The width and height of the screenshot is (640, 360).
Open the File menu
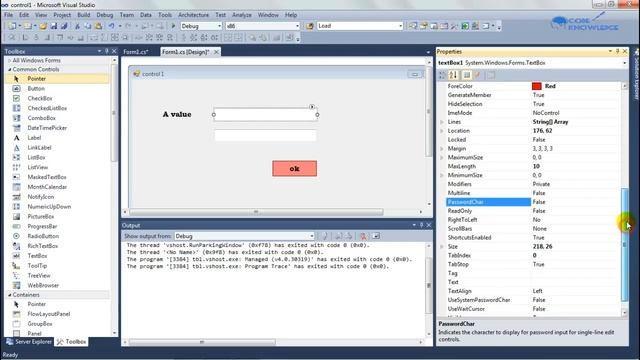tap(9, 15)
